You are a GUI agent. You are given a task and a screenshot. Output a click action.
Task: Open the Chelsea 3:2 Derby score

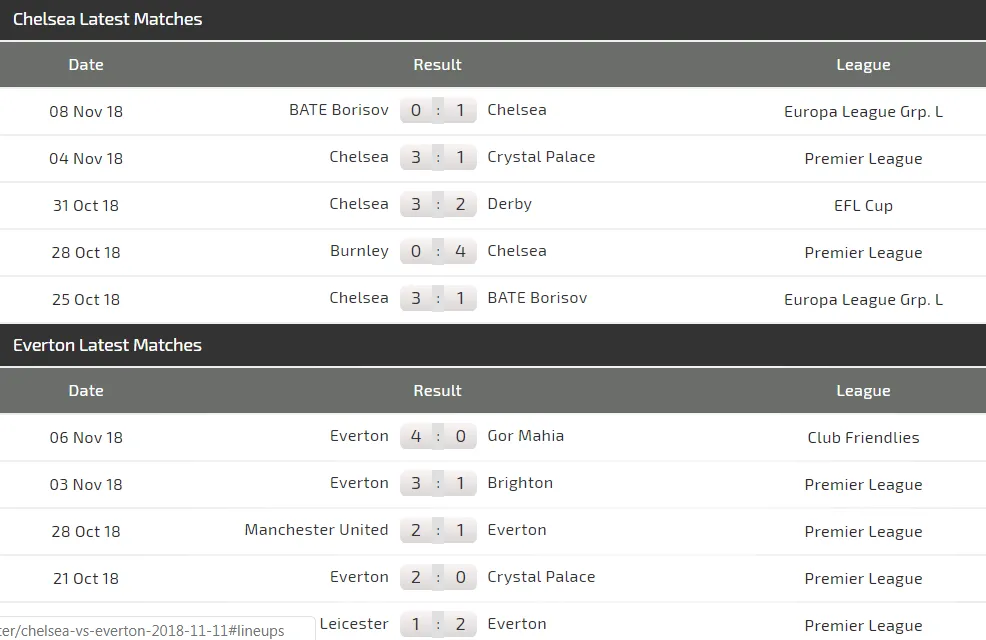(x=438, y=205)
